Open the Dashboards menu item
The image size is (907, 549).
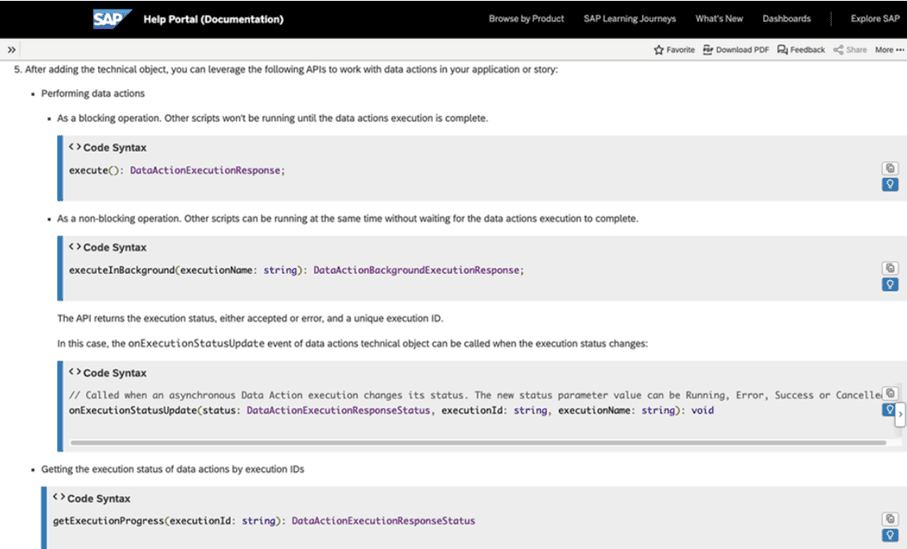pos(786,19)
